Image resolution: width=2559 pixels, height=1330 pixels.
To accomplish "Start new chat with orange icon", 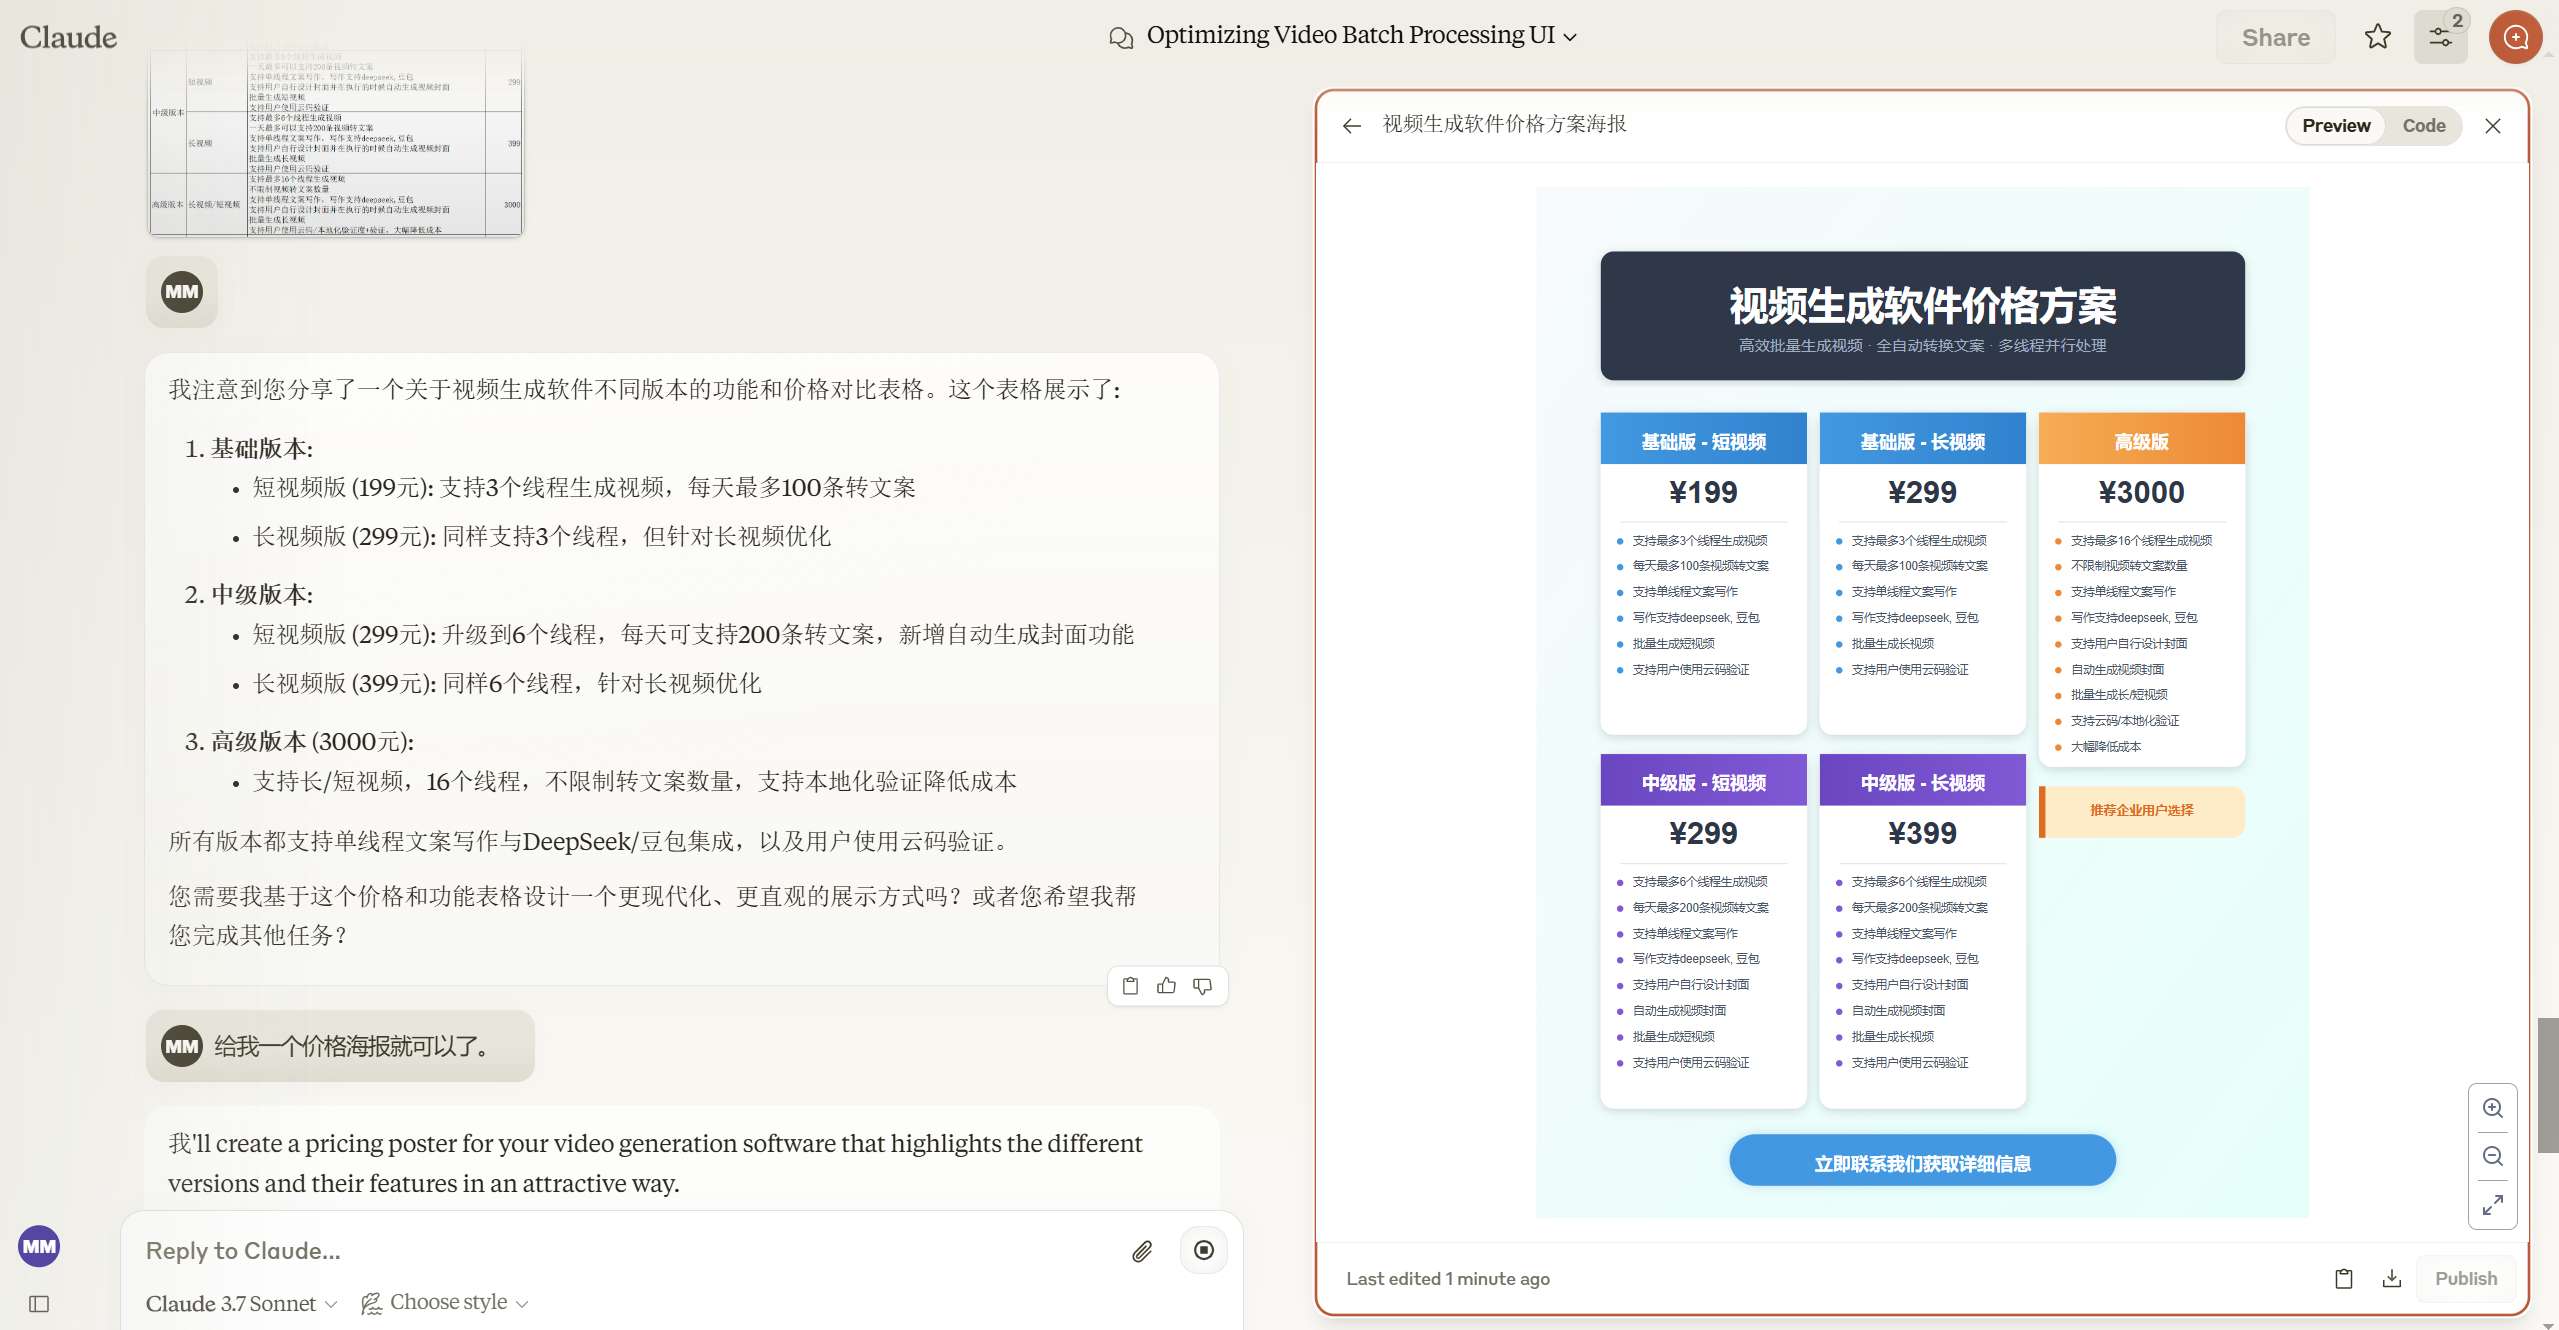I will (2515, 37).
